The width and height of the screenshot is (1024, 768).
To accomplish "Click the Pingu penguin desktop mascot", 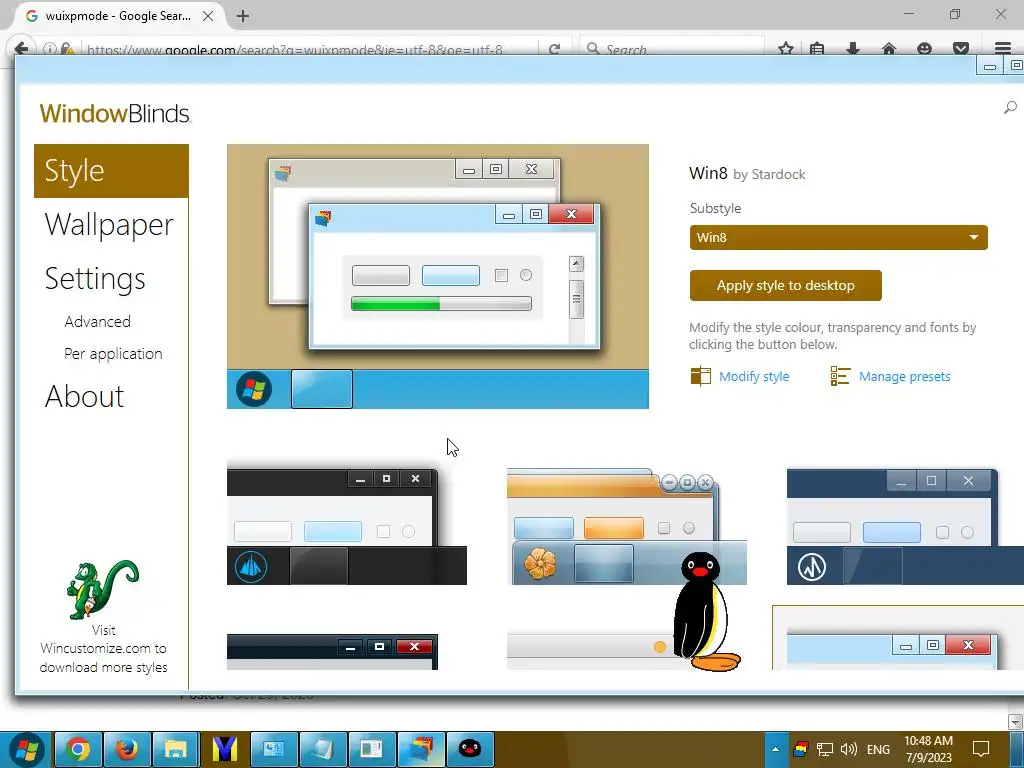I will click(706, 611).
